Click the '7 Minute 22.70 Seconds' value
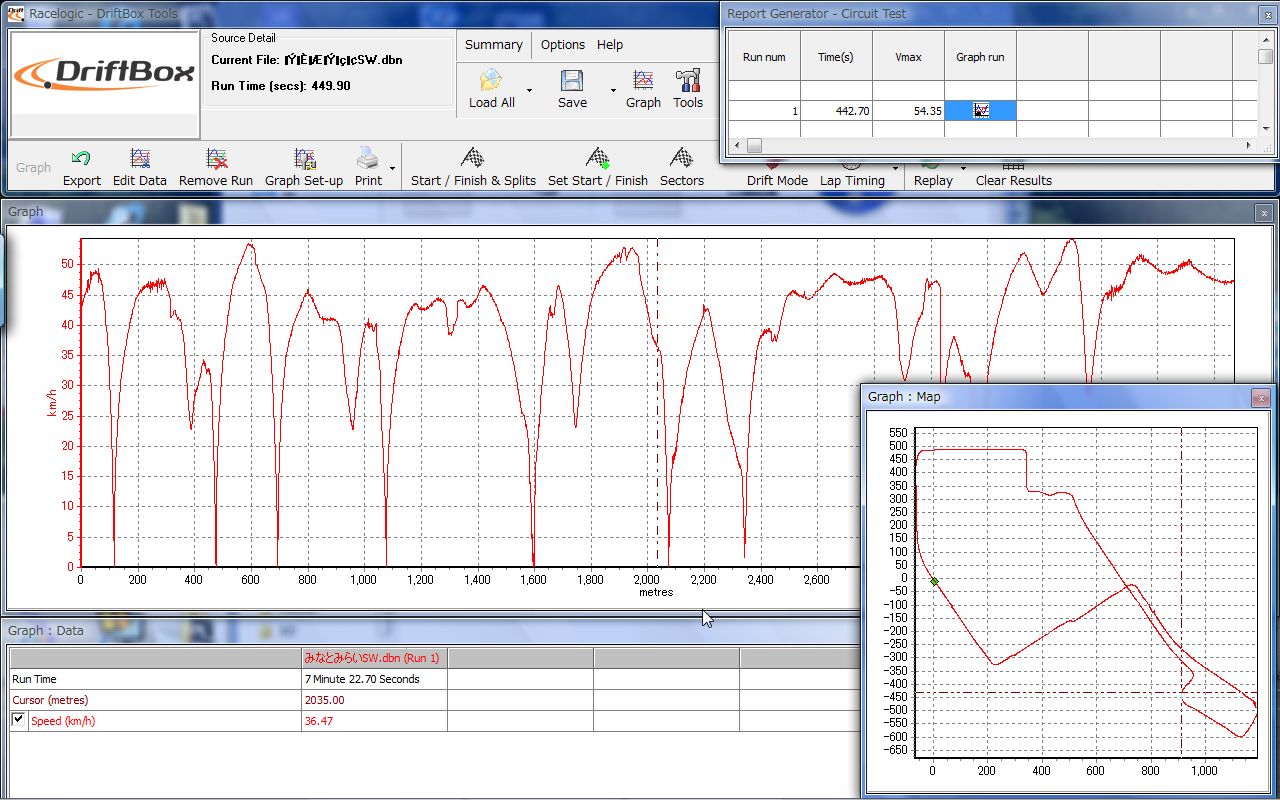 click(x=362, y=679)
